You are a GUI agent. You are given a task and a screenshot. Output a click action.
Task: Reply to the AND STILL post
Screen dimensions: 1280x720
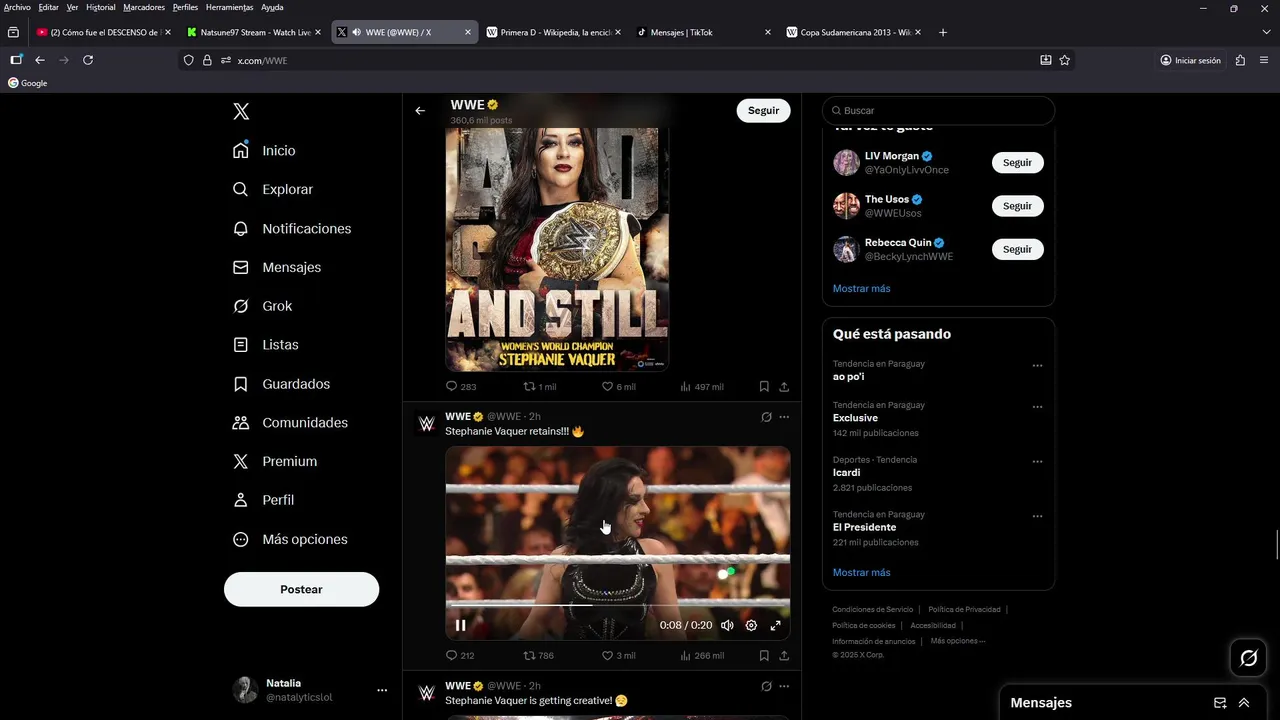(x=461, y=386)
